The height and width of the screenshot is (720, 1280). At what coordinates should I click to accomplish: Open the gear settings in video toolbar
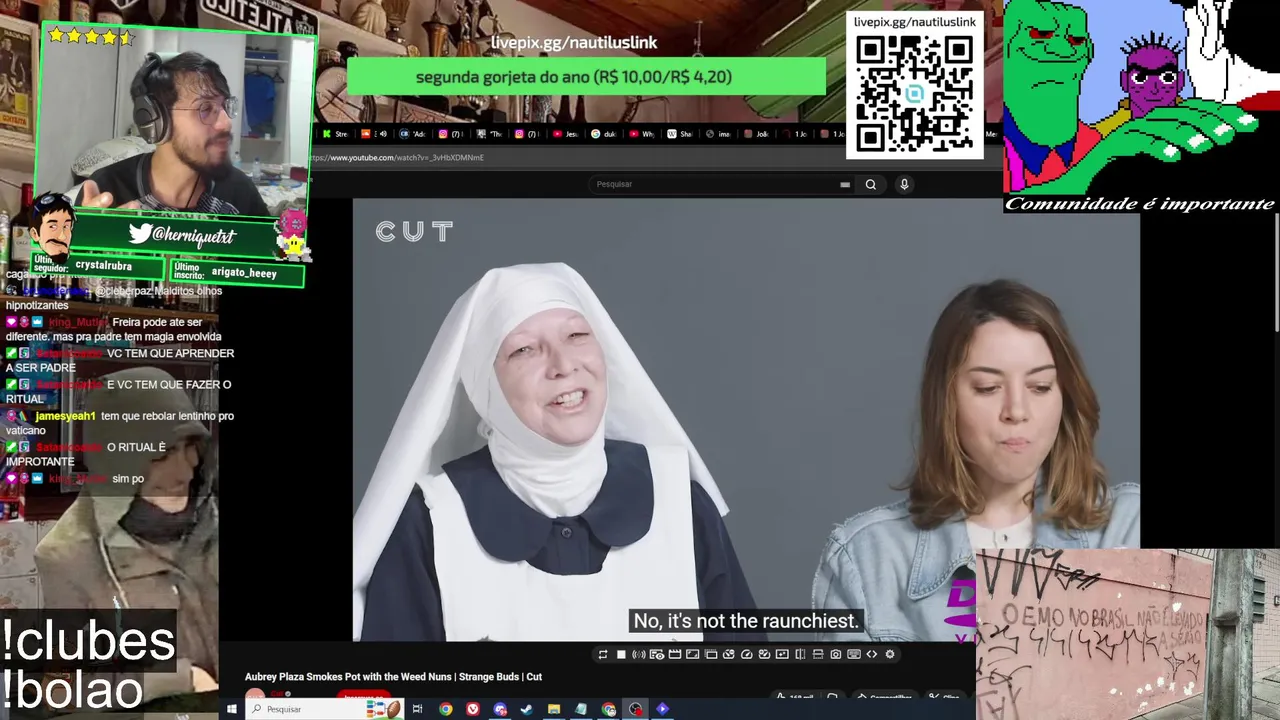click(x=890, y=654)
